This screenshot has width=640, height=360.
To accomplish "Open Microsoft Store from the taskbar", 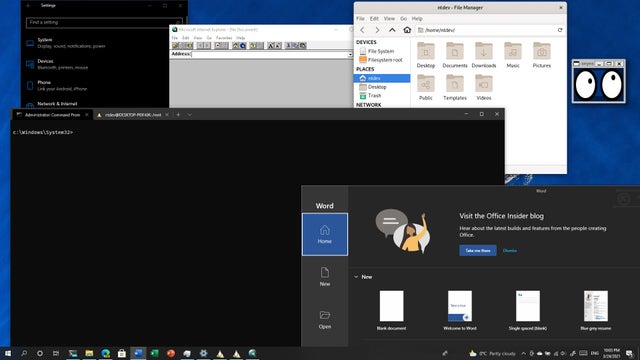I will [122, 353].
